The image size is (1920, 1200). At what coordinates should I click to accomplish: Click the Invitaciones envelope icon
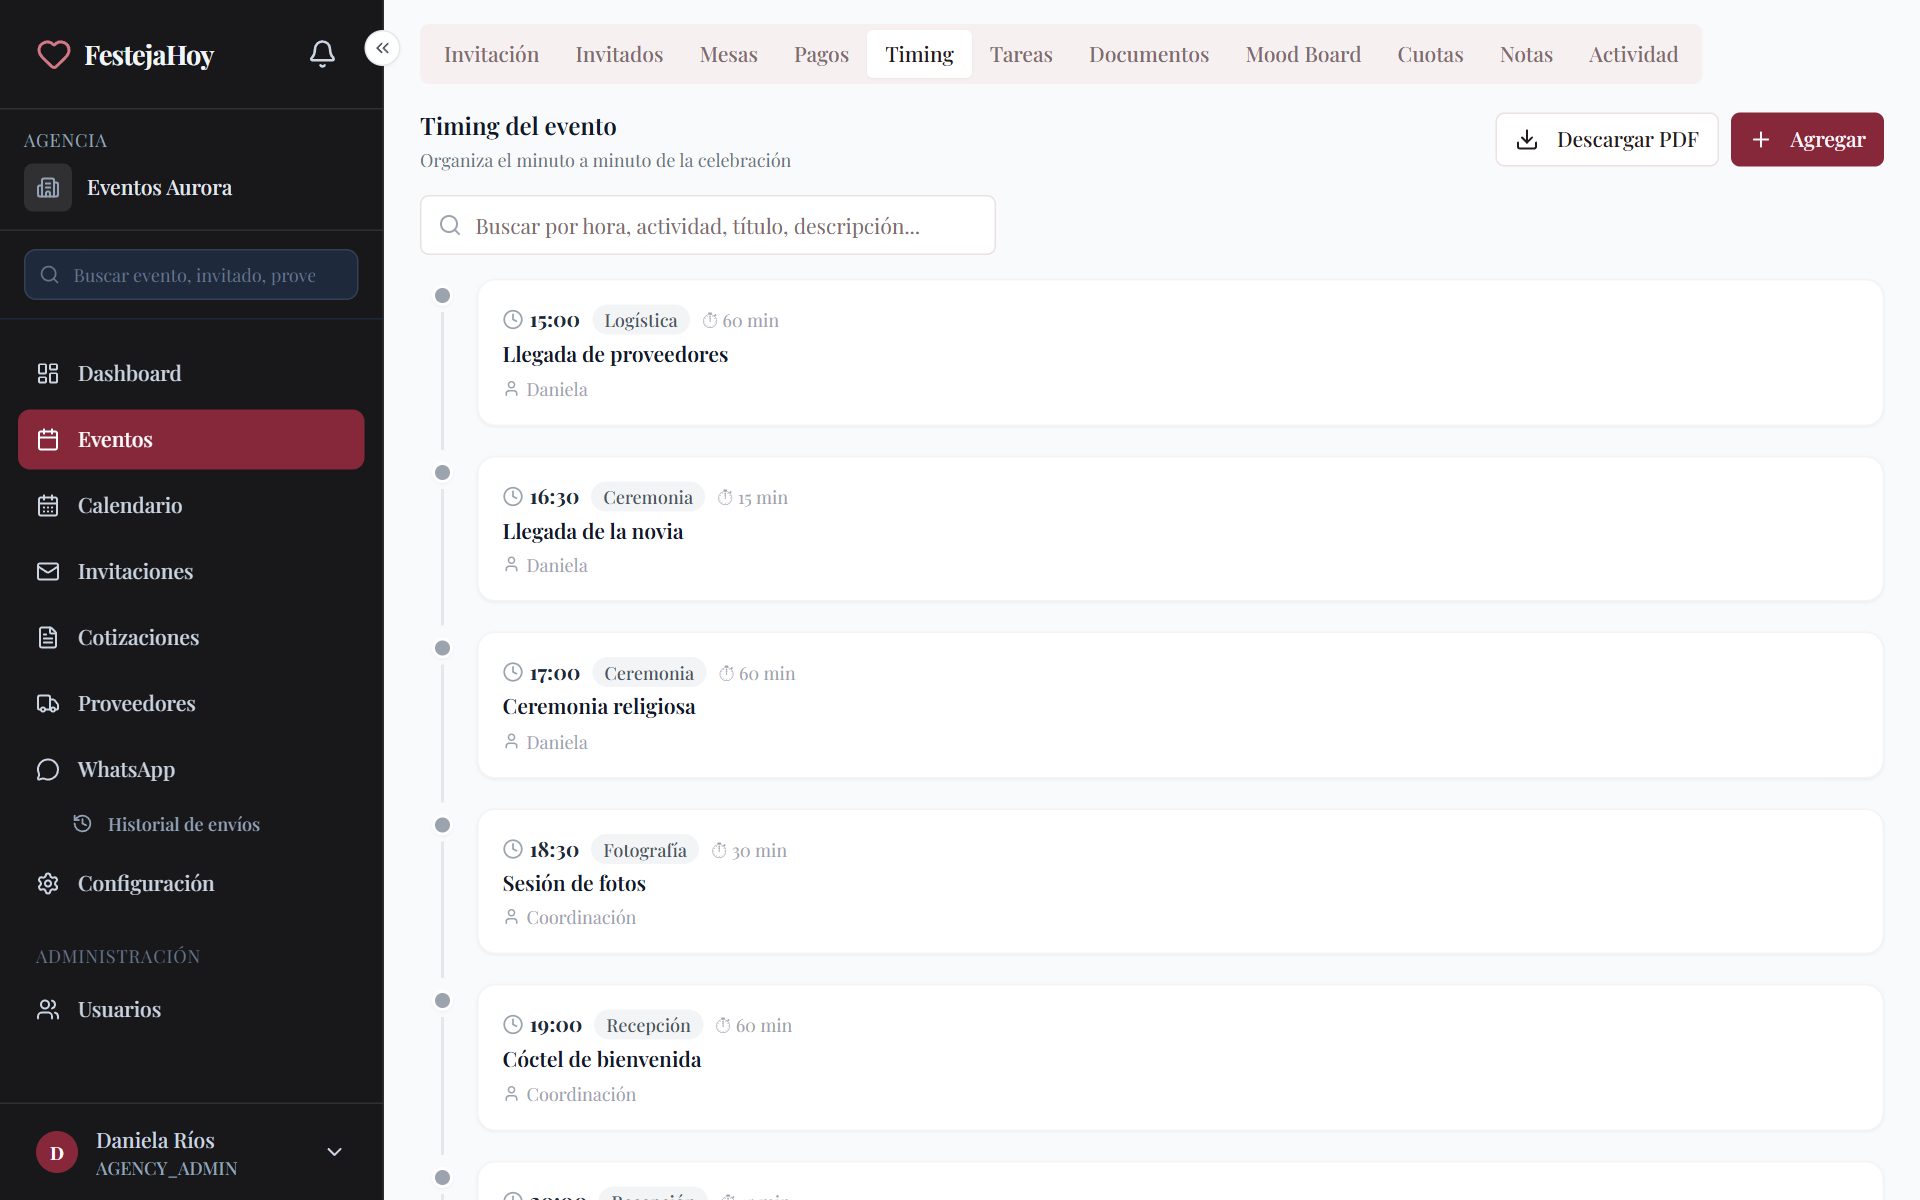coord(48,571)
